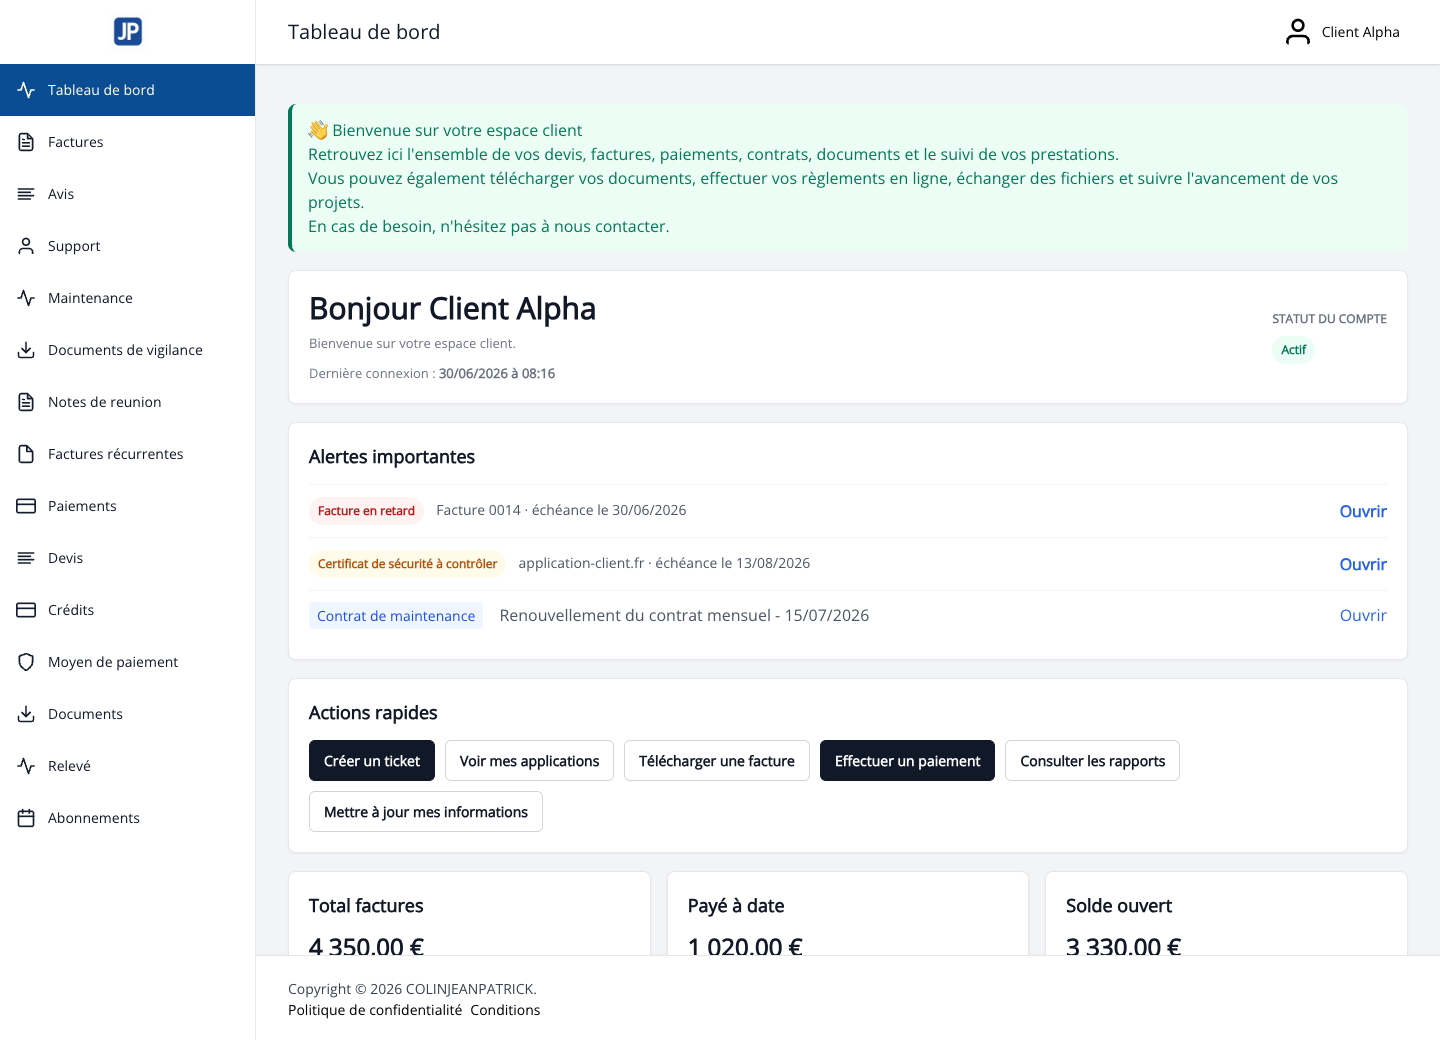
Task: Open the Documents sidebar entry
Action: coord(127,714)
